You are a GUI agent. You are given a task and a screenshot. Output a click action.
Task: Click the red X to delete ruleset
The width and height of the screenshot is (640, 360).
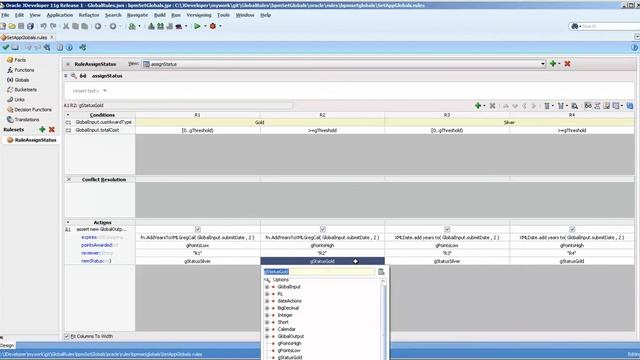(x=52, y=129)
